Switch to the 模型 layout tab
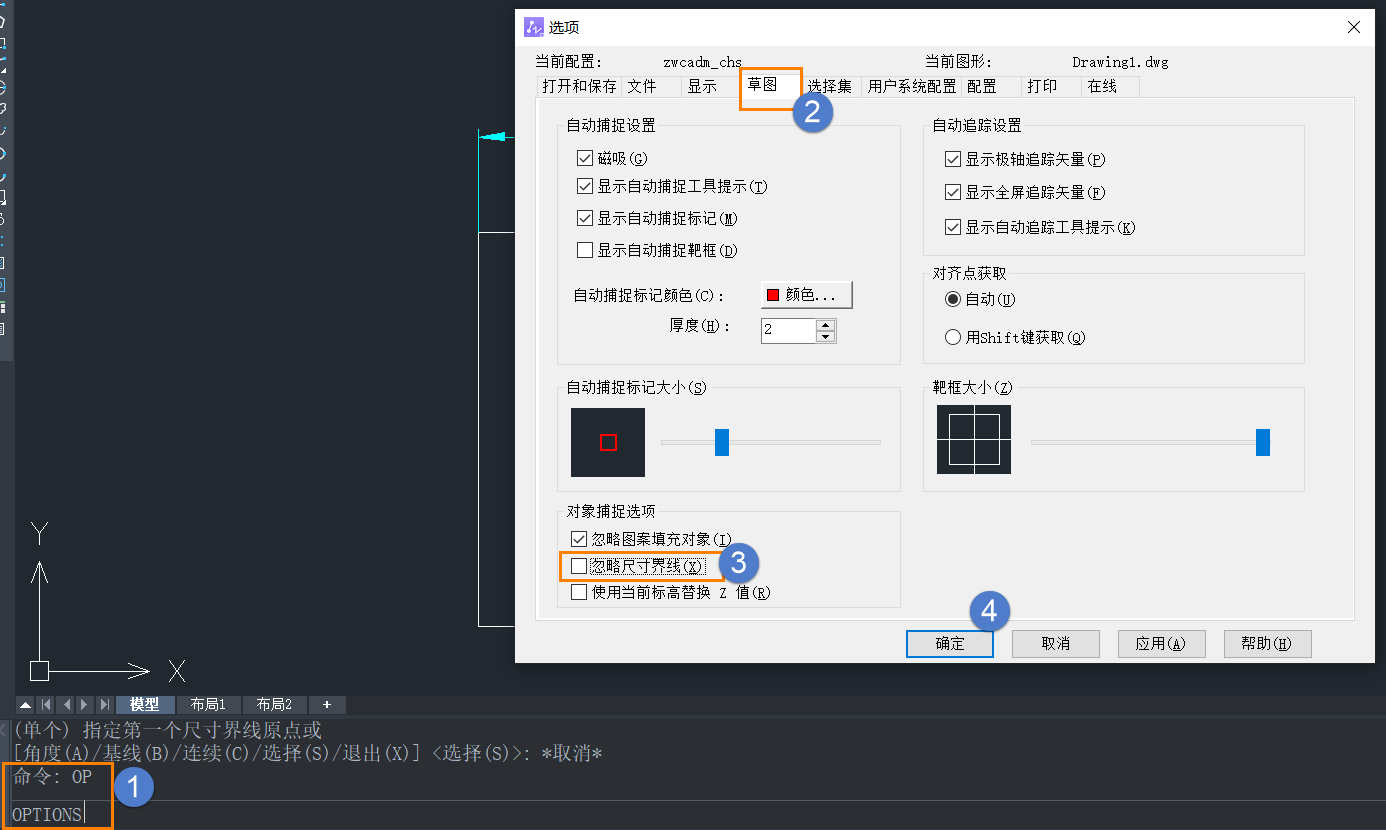 (145, 705)
